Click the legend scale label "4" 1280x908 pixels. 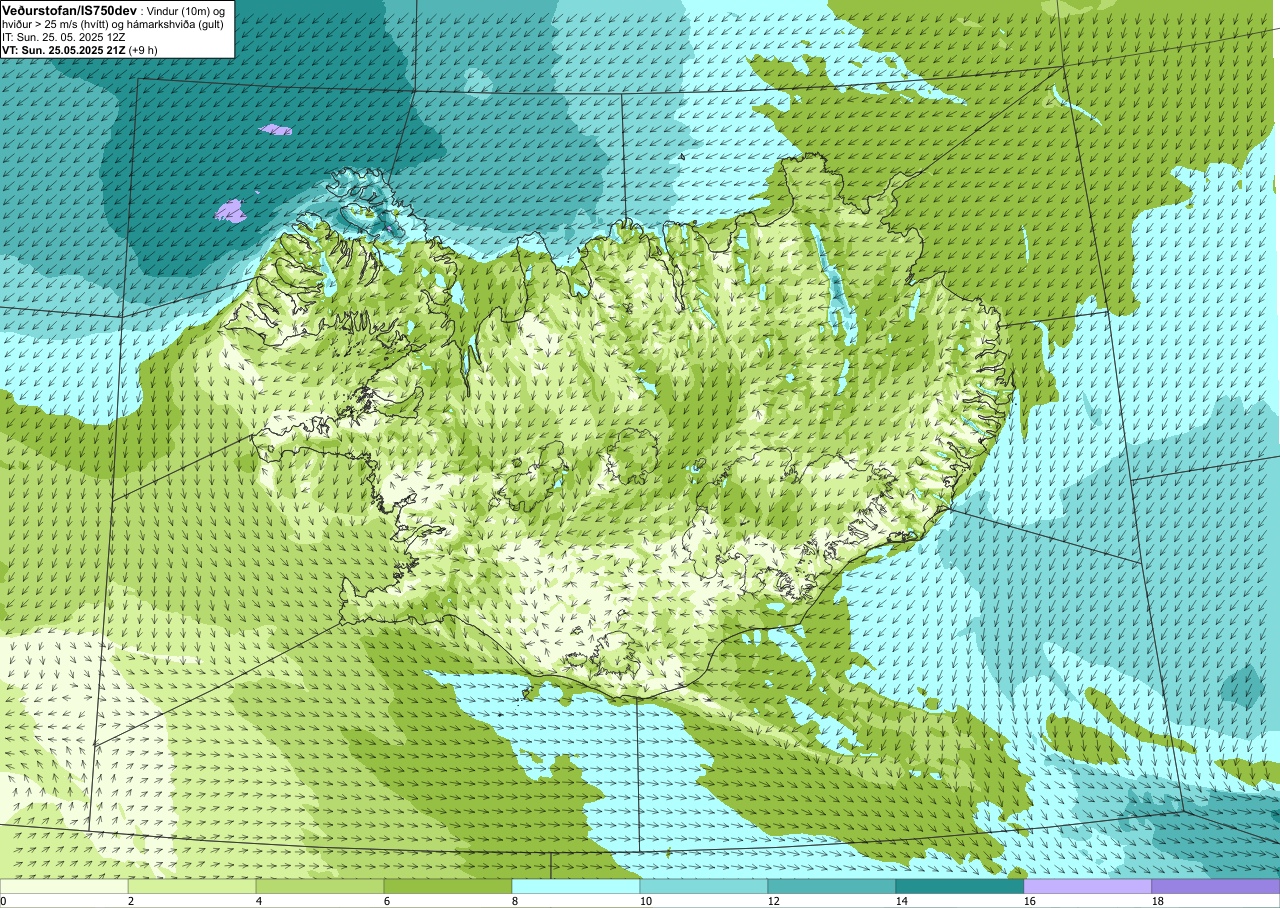coord(259,901)
